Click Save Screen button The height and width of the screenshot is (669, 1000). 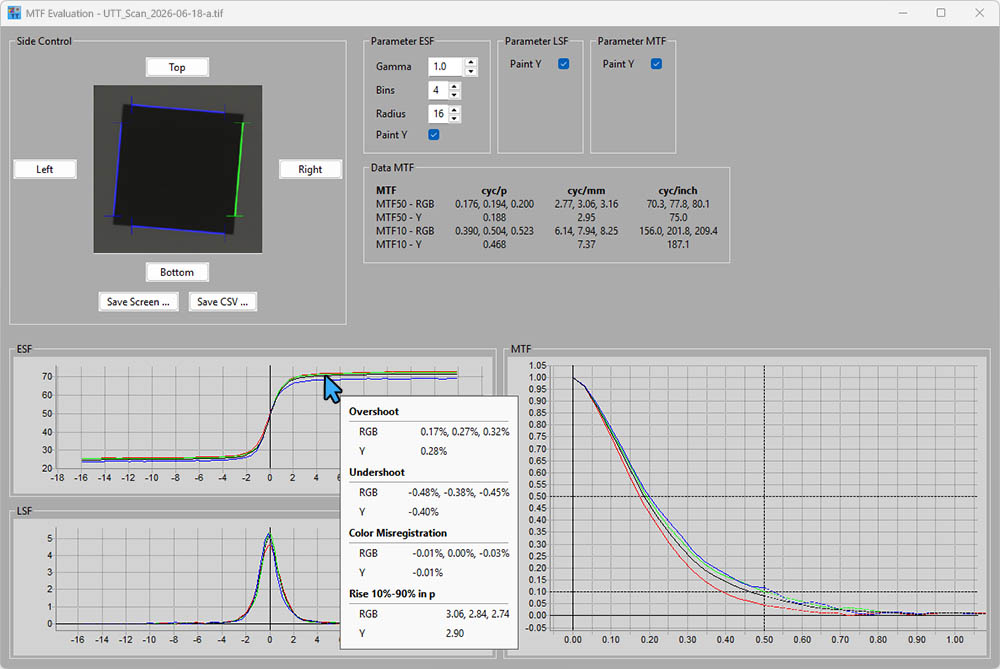click(x=138, y=302)
